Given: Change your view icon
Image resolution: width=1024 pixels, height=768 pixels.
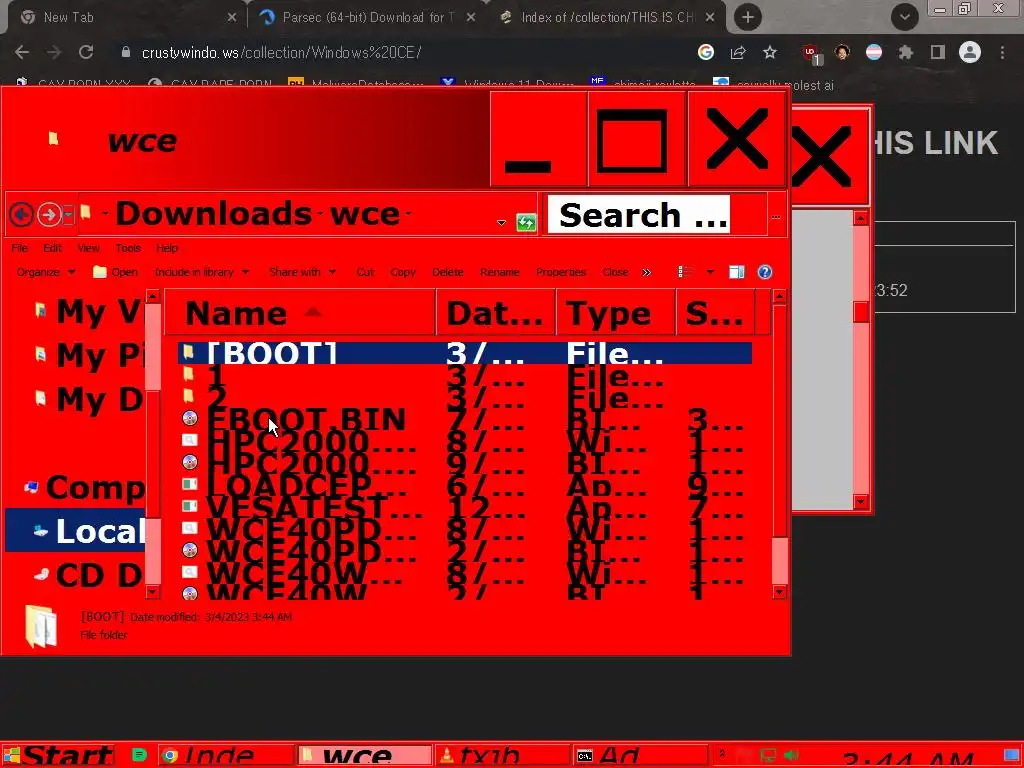Looking at the screenshot, I should point(685,272).
